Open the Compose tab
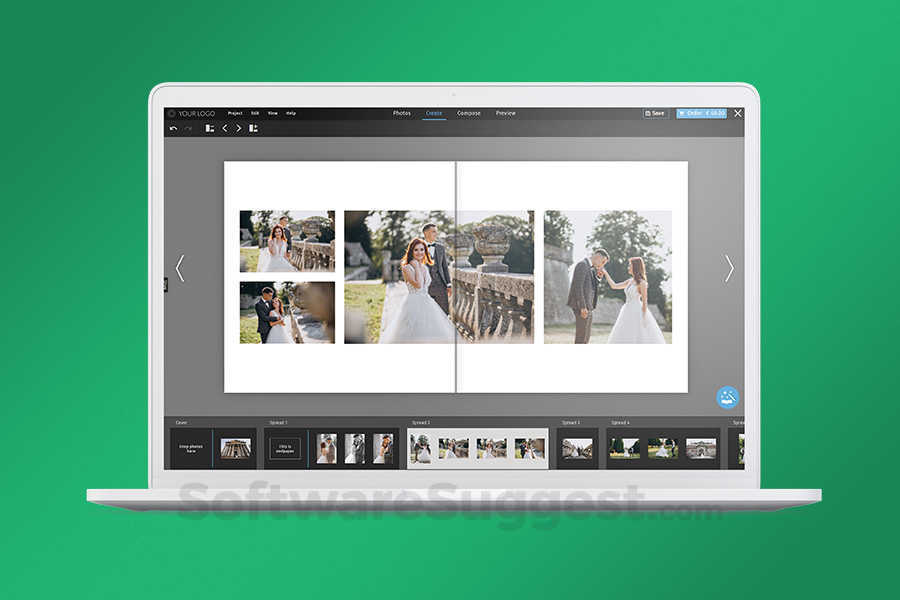This screenshot has width=900, height=600. click(469, 113)
